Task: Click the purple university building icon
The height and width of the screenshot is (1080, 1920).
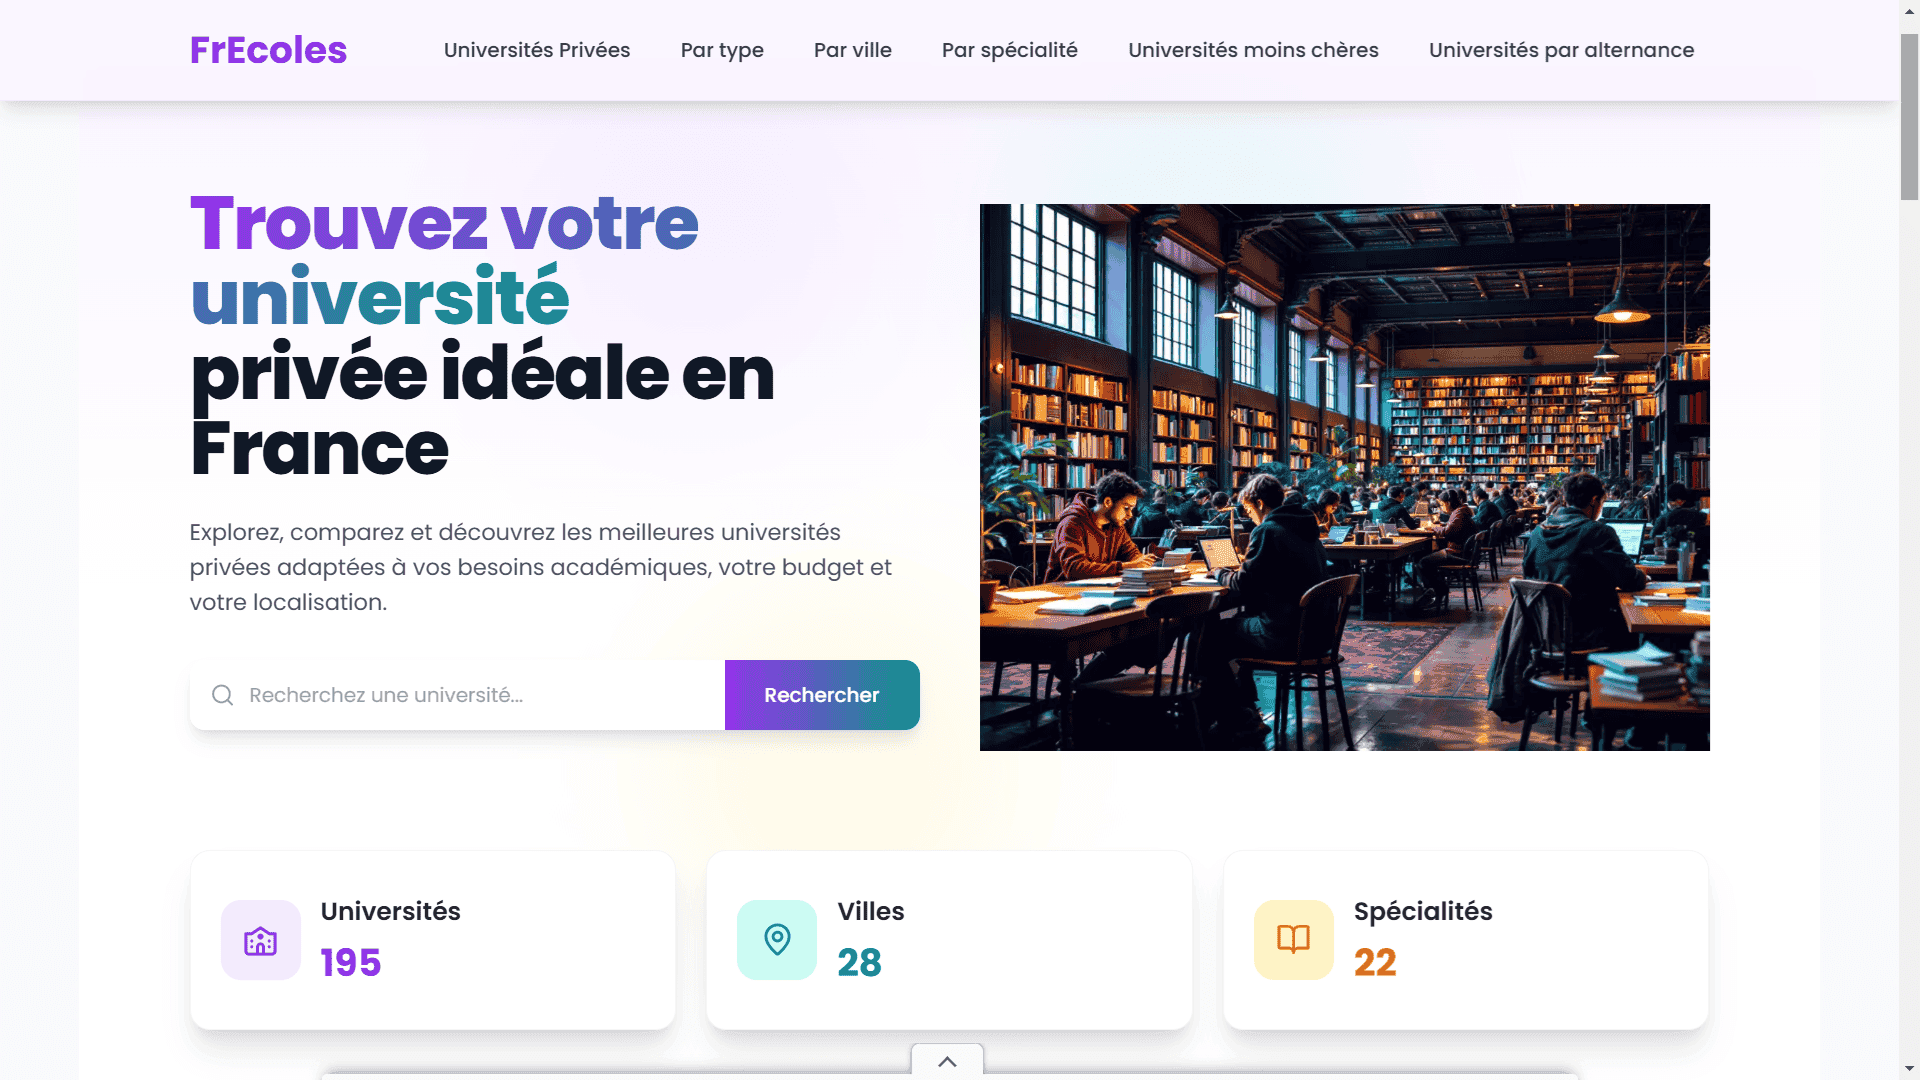Action: click(261, 940)
